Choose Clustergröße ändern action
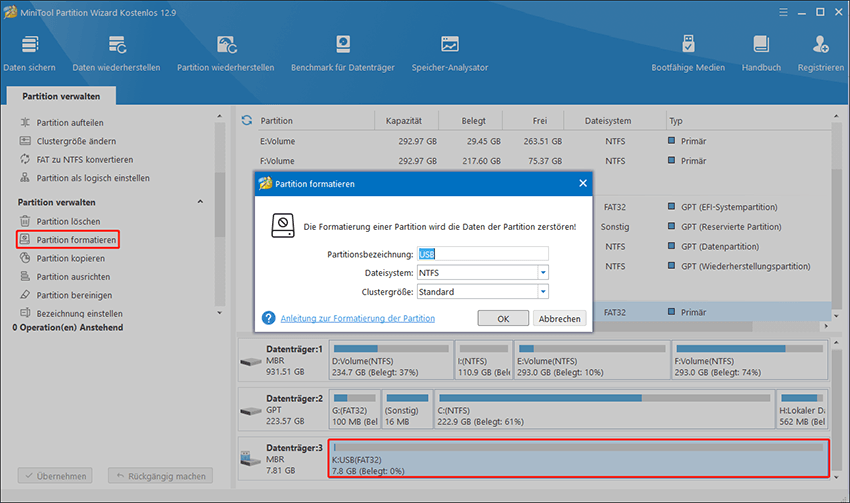The image size is (850, 503). tap(76, 141)
